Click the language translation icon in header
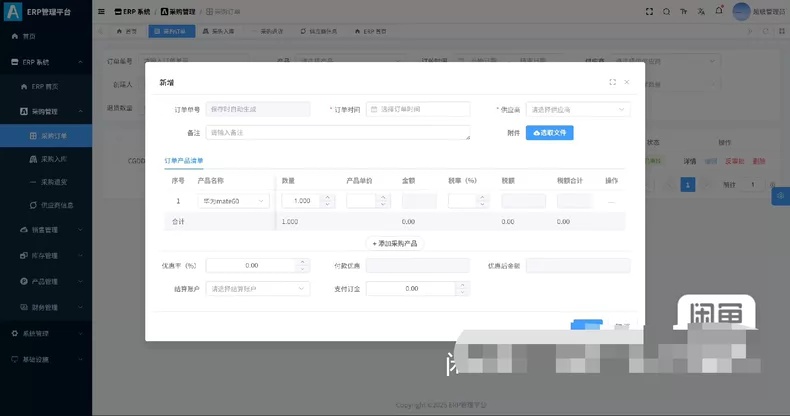The width and height of the screenshot is (790, 416). [701, 12]
